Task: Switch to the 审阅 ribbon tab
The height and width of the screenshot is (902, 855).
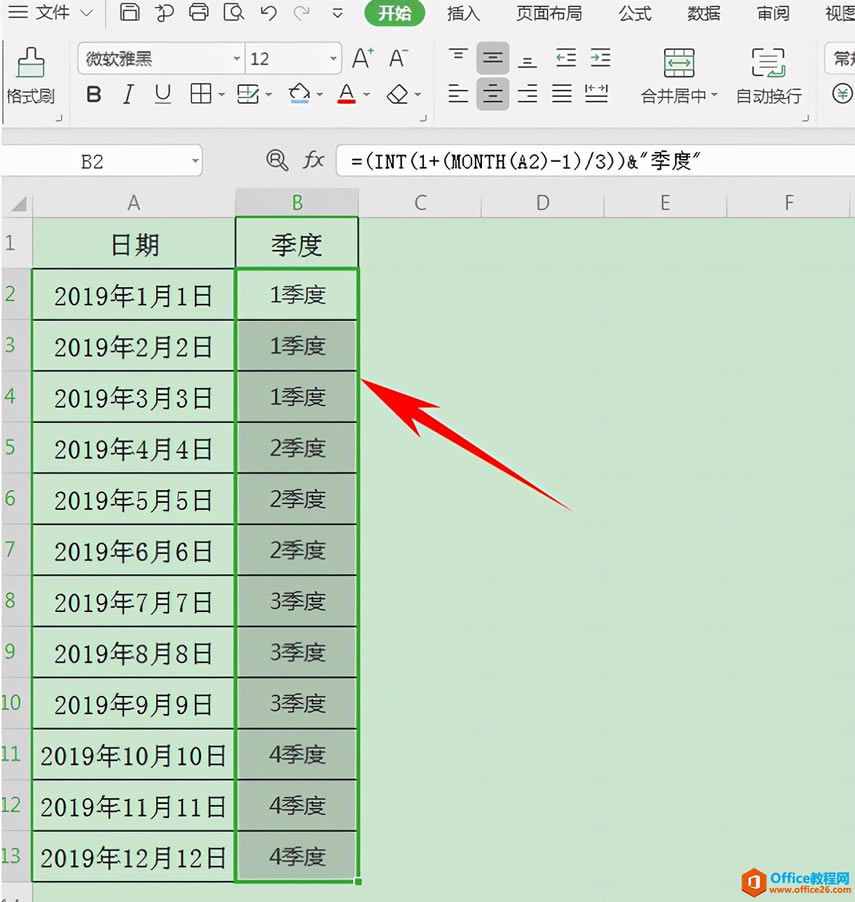Action: tap(773, 13)
